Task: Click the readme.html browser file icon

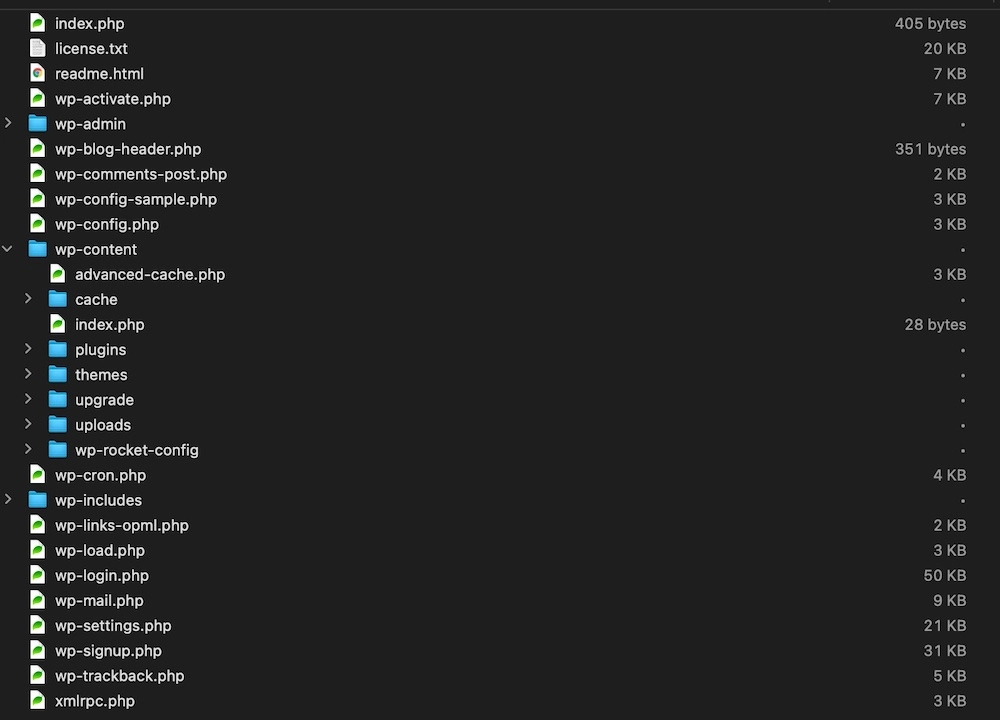Action: (38, 73)
